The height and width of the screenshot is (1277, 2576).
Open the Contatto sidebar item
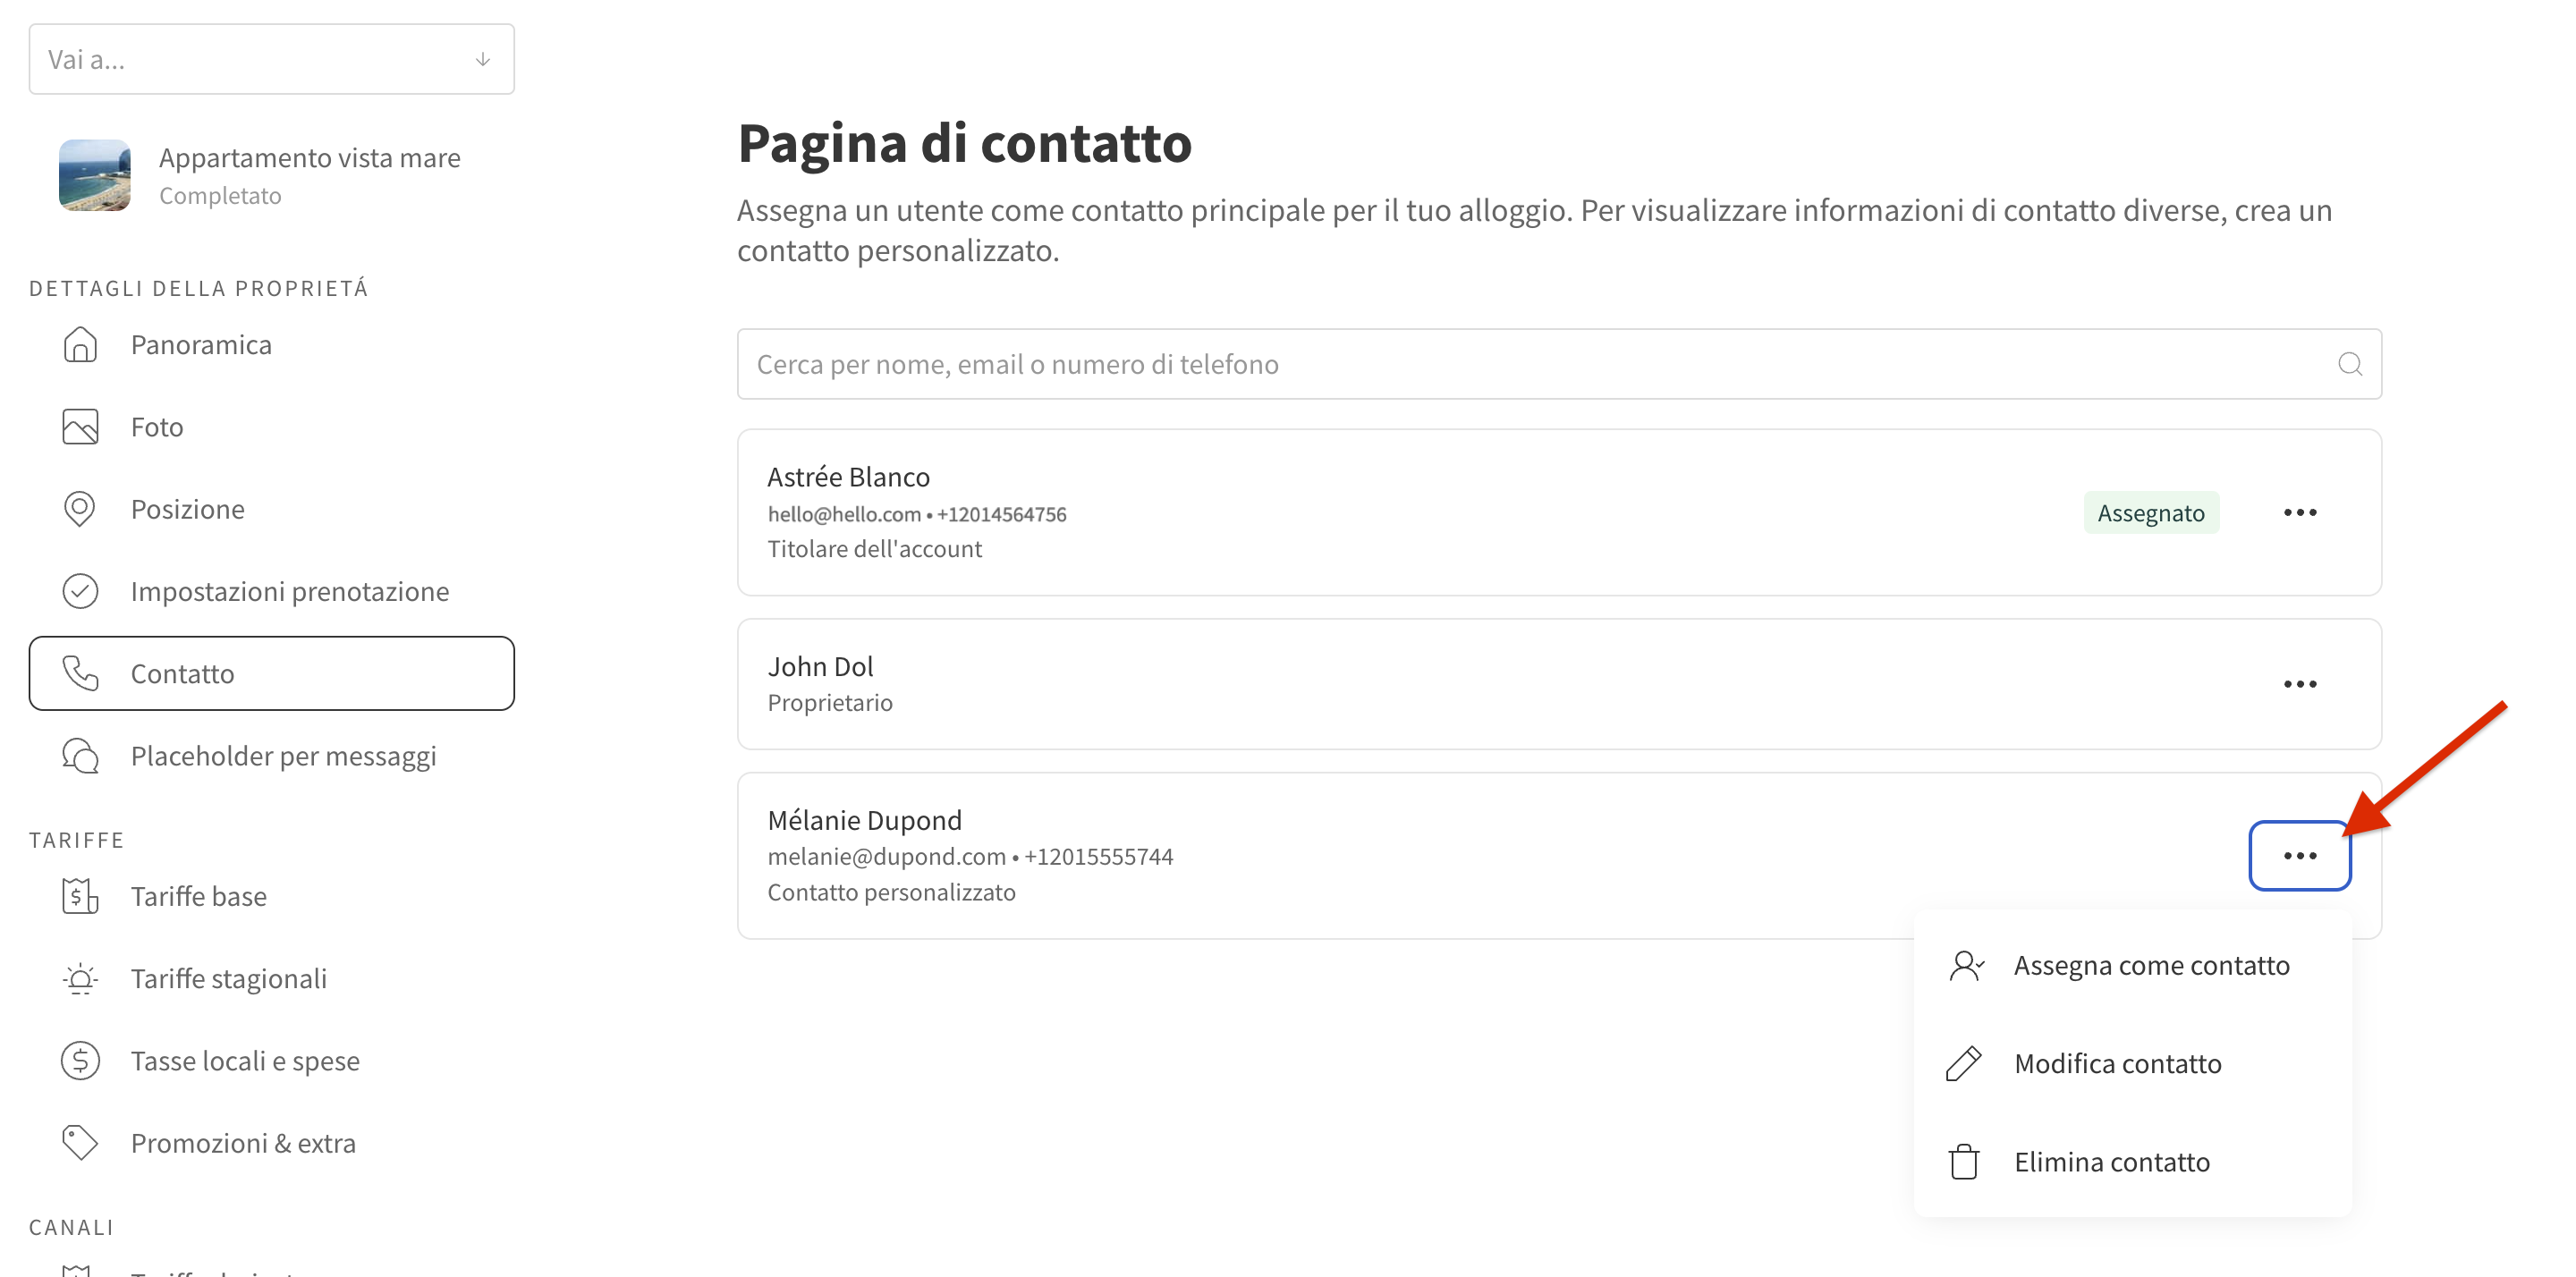[x=272, y=674]
